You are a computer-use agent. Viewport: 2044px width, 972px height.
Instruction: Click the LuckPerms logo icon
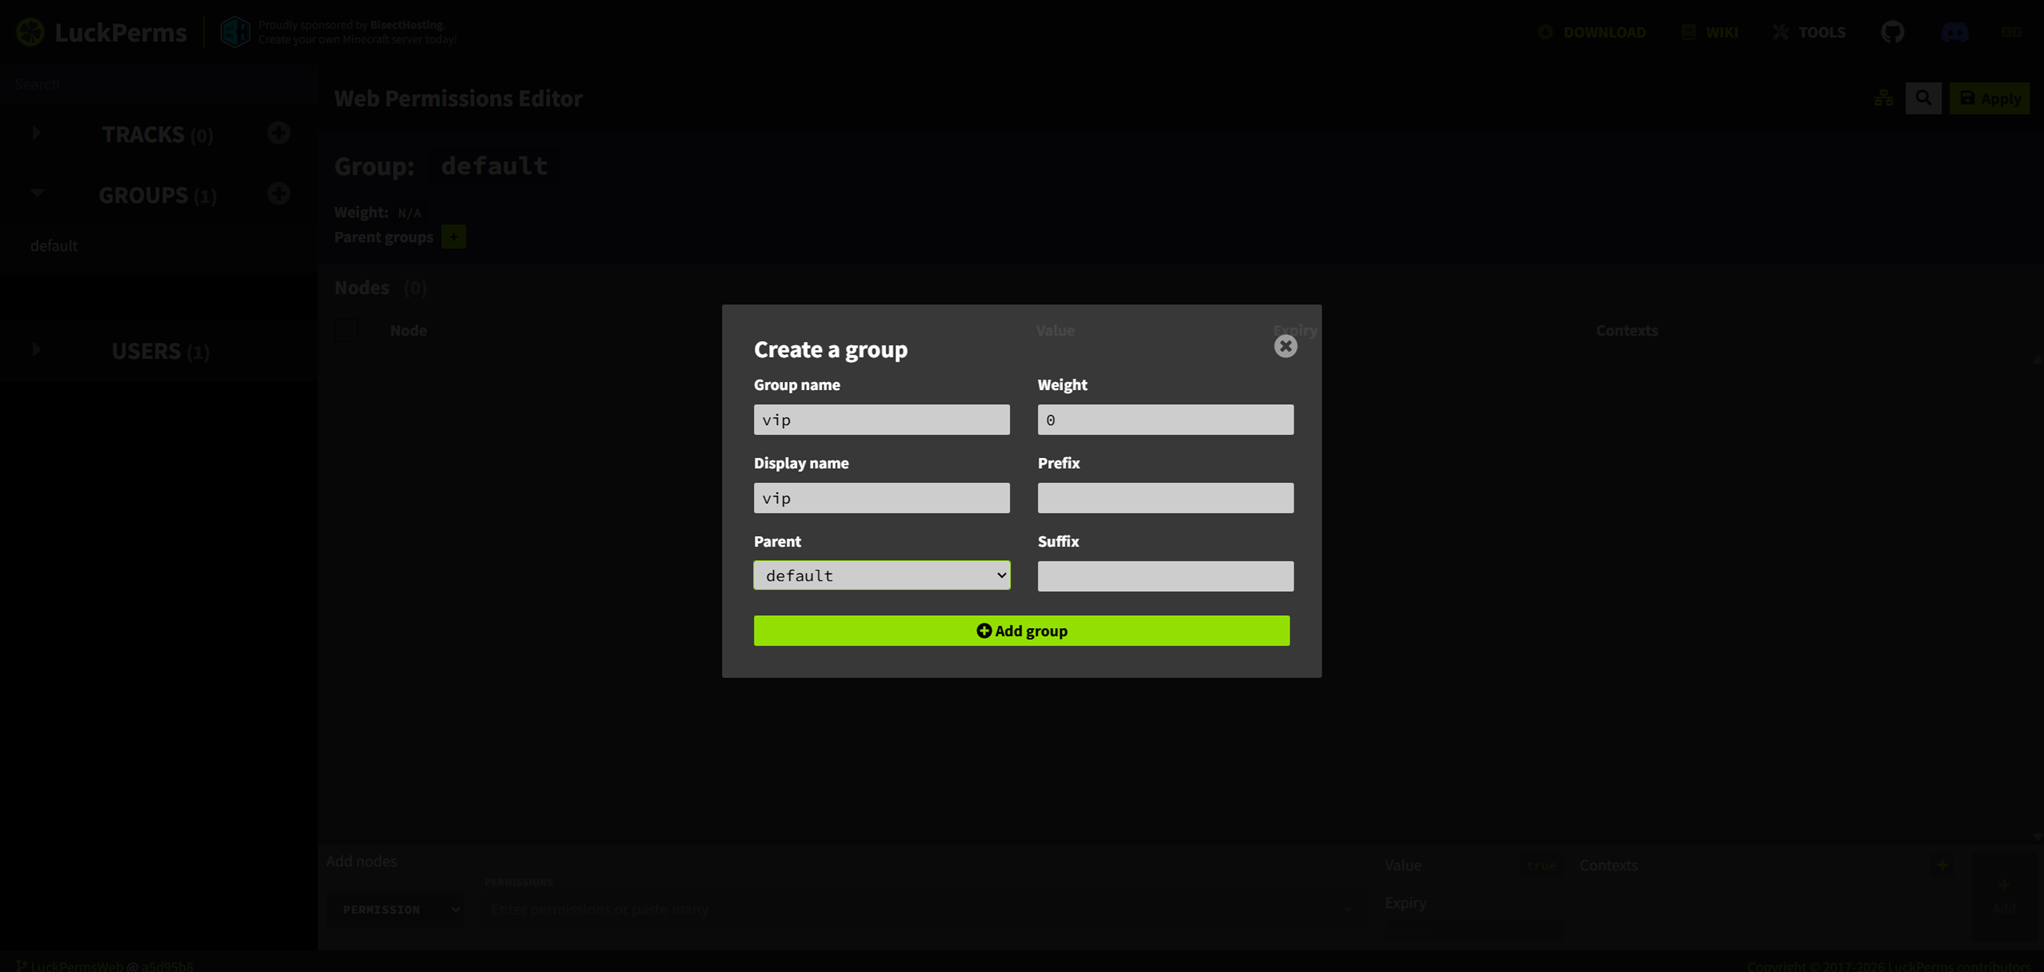[30, 32]
